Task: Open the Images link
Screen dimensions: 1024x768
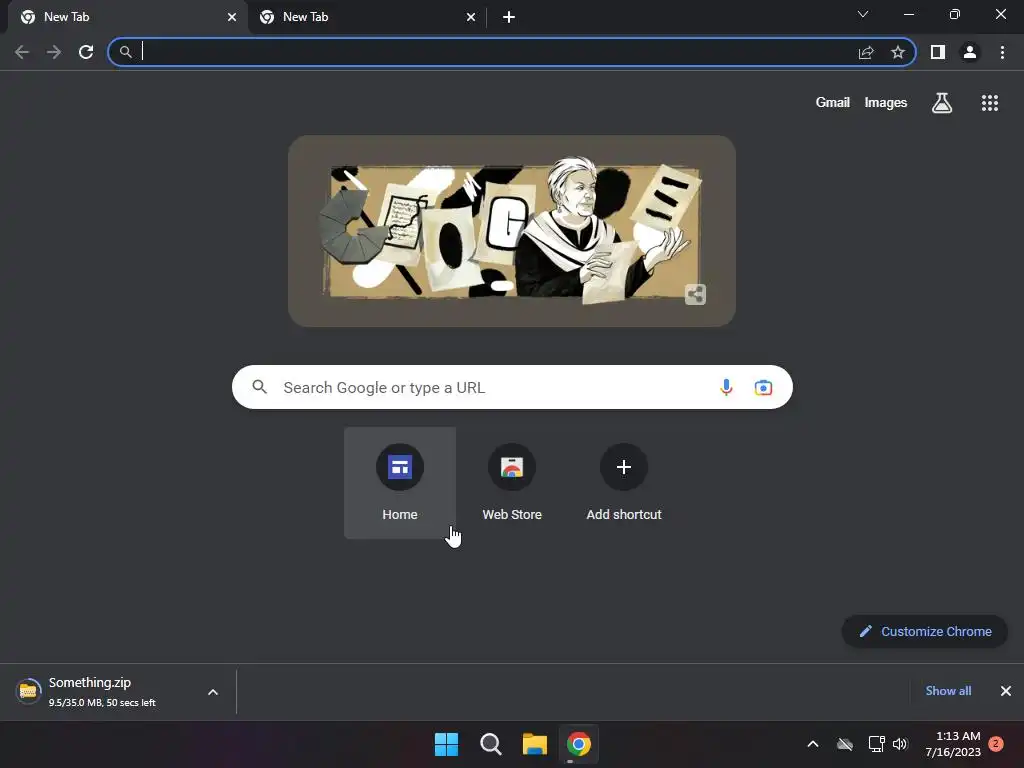Action: pyautogui.click(x=886, y=103)
